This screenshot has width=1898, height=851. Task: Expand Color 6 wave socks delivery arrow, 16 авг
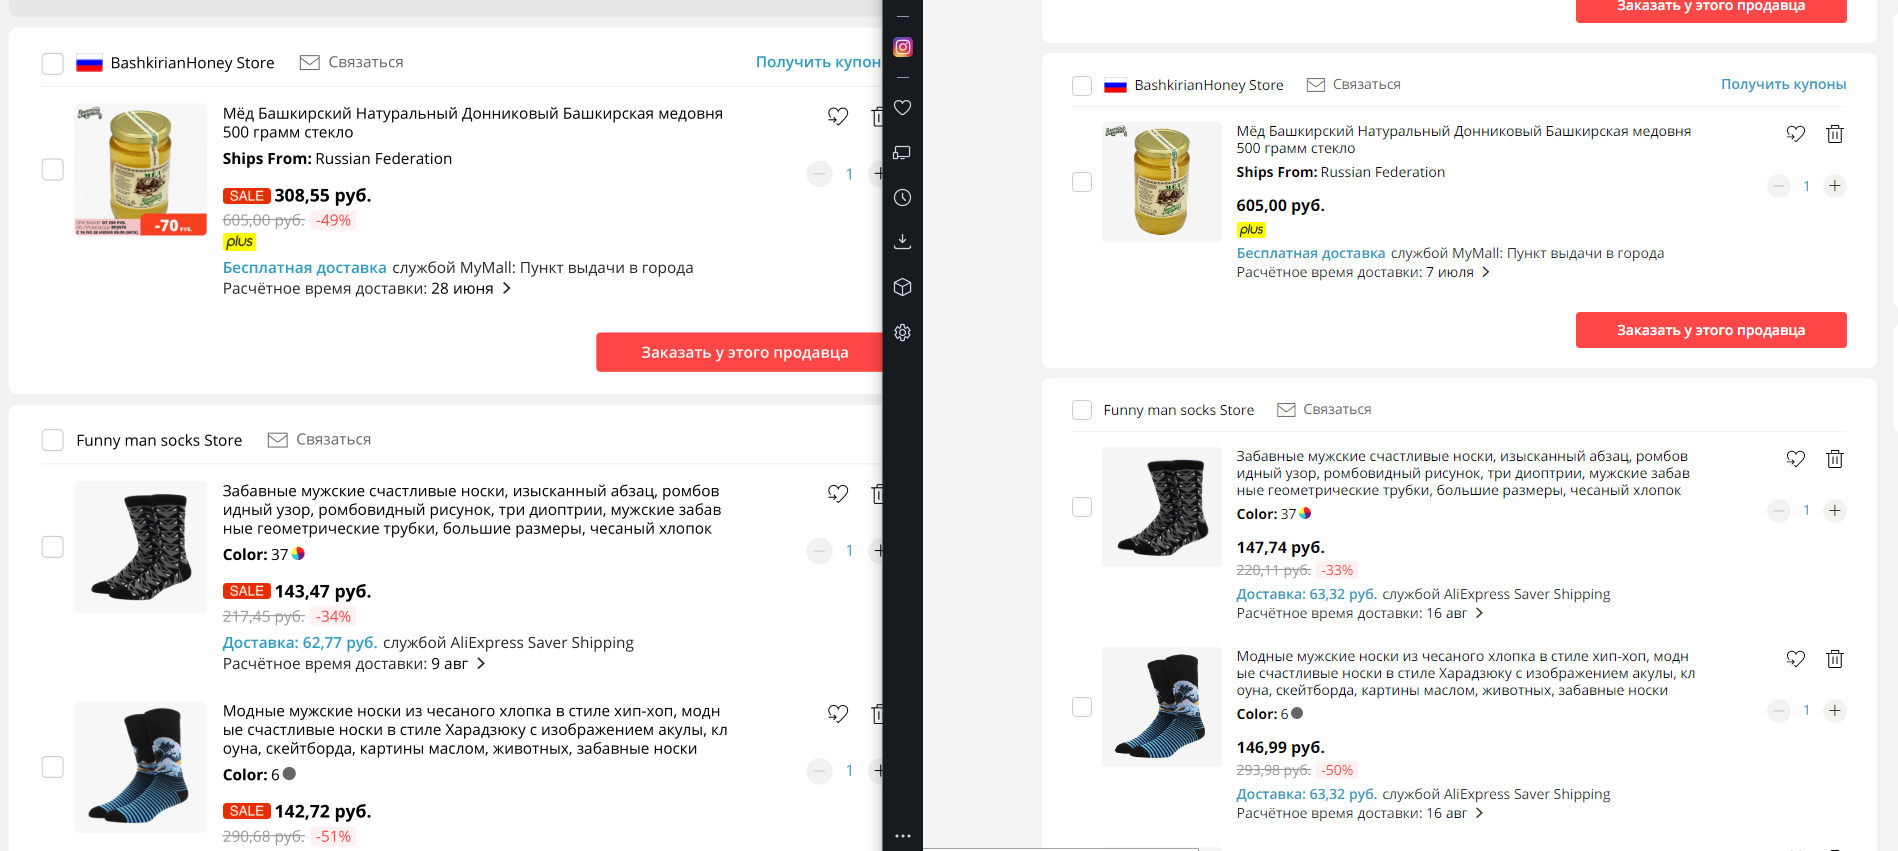click(1479, 813)
